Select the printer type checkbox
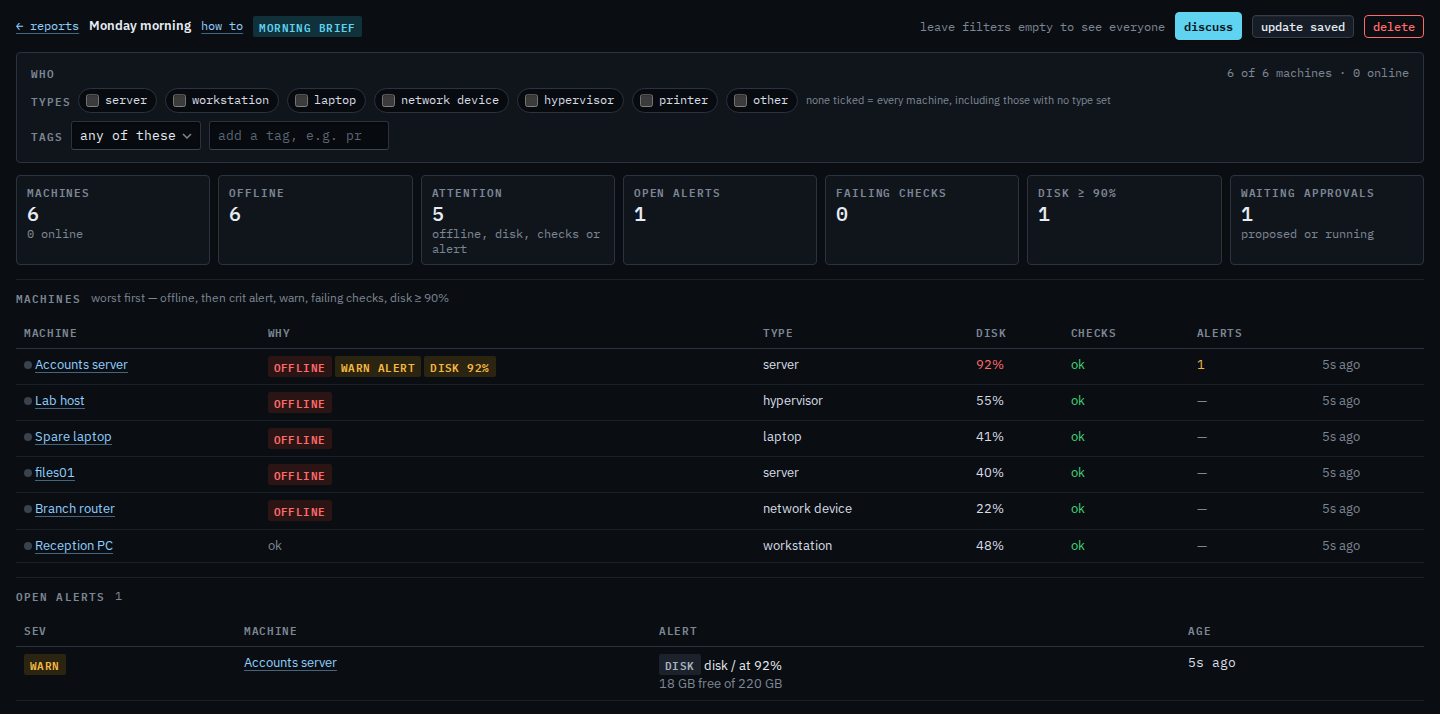The image size is (1440, 714). [647, 100]
